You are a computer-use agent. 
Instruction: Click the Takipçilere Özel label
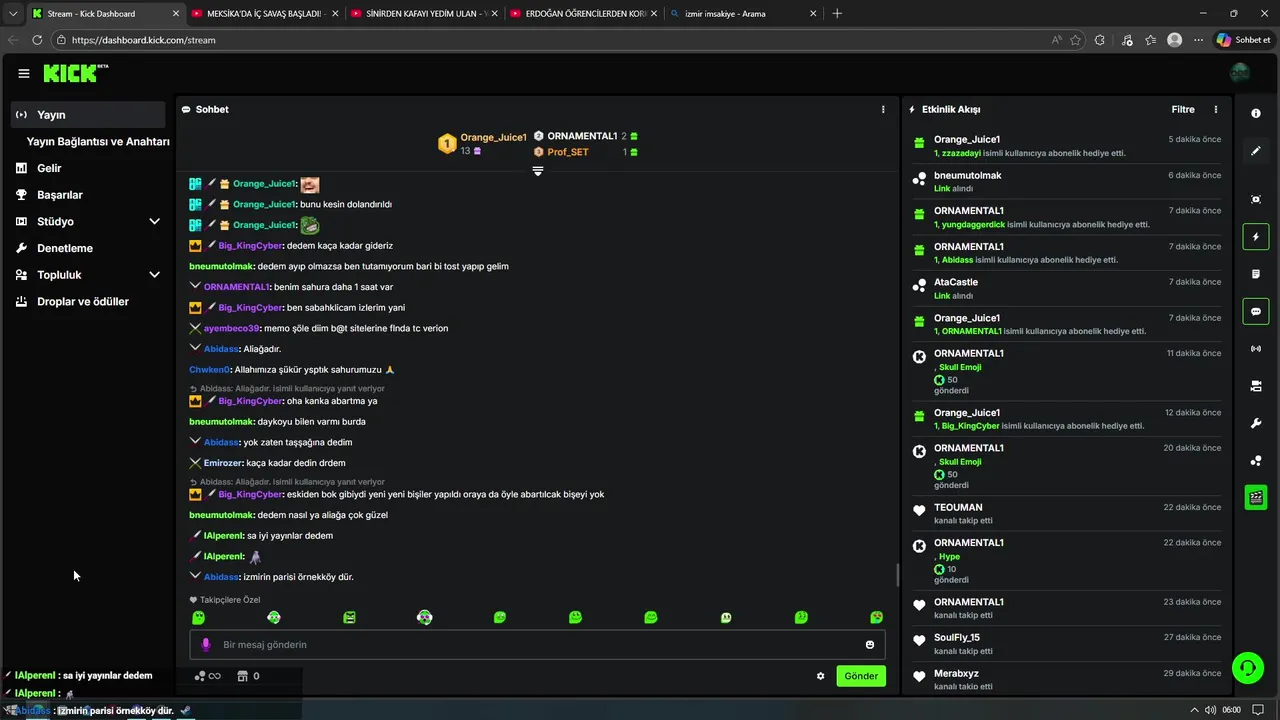[230, 600]
